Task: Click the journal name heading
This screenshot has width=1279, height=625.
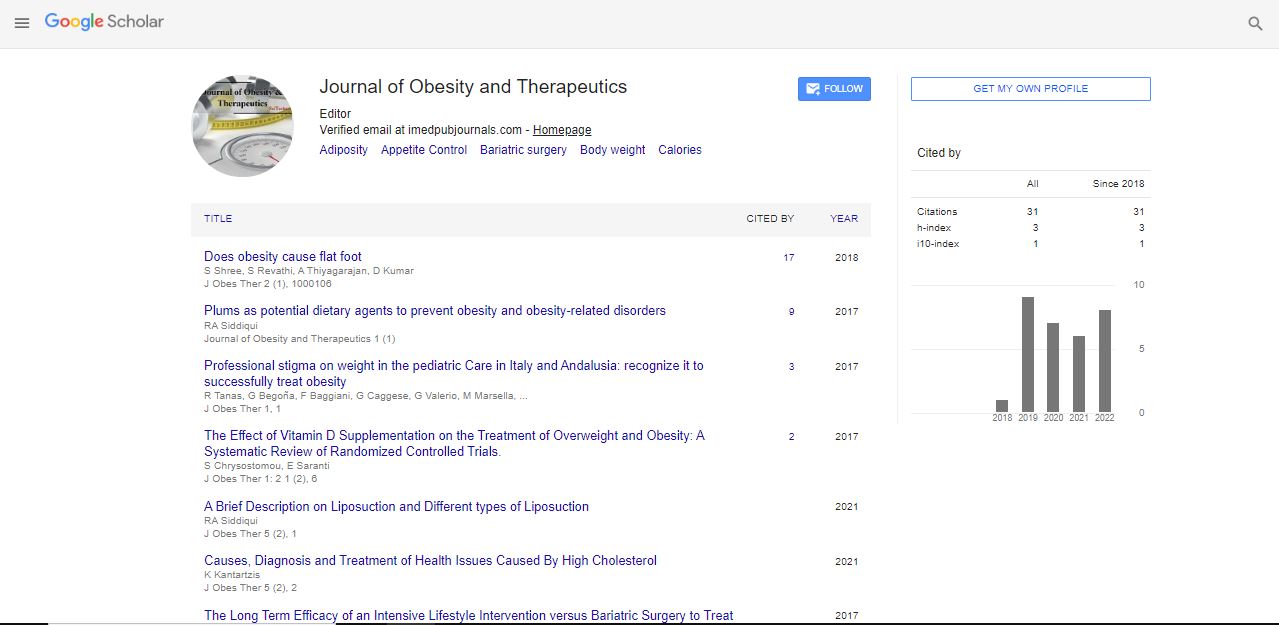Action: 473,87
